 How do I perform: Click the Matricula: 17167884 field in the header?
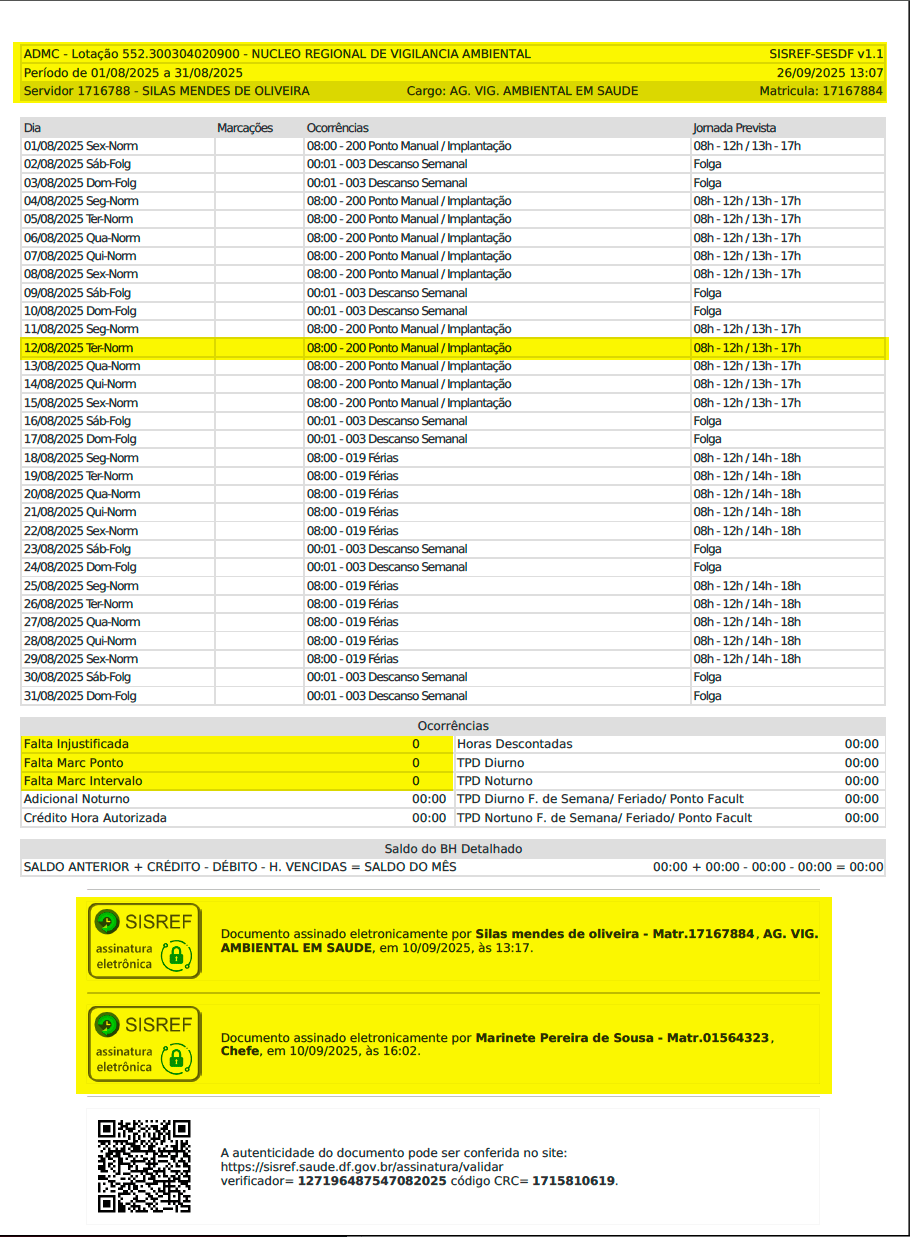[x=821, y=91]
